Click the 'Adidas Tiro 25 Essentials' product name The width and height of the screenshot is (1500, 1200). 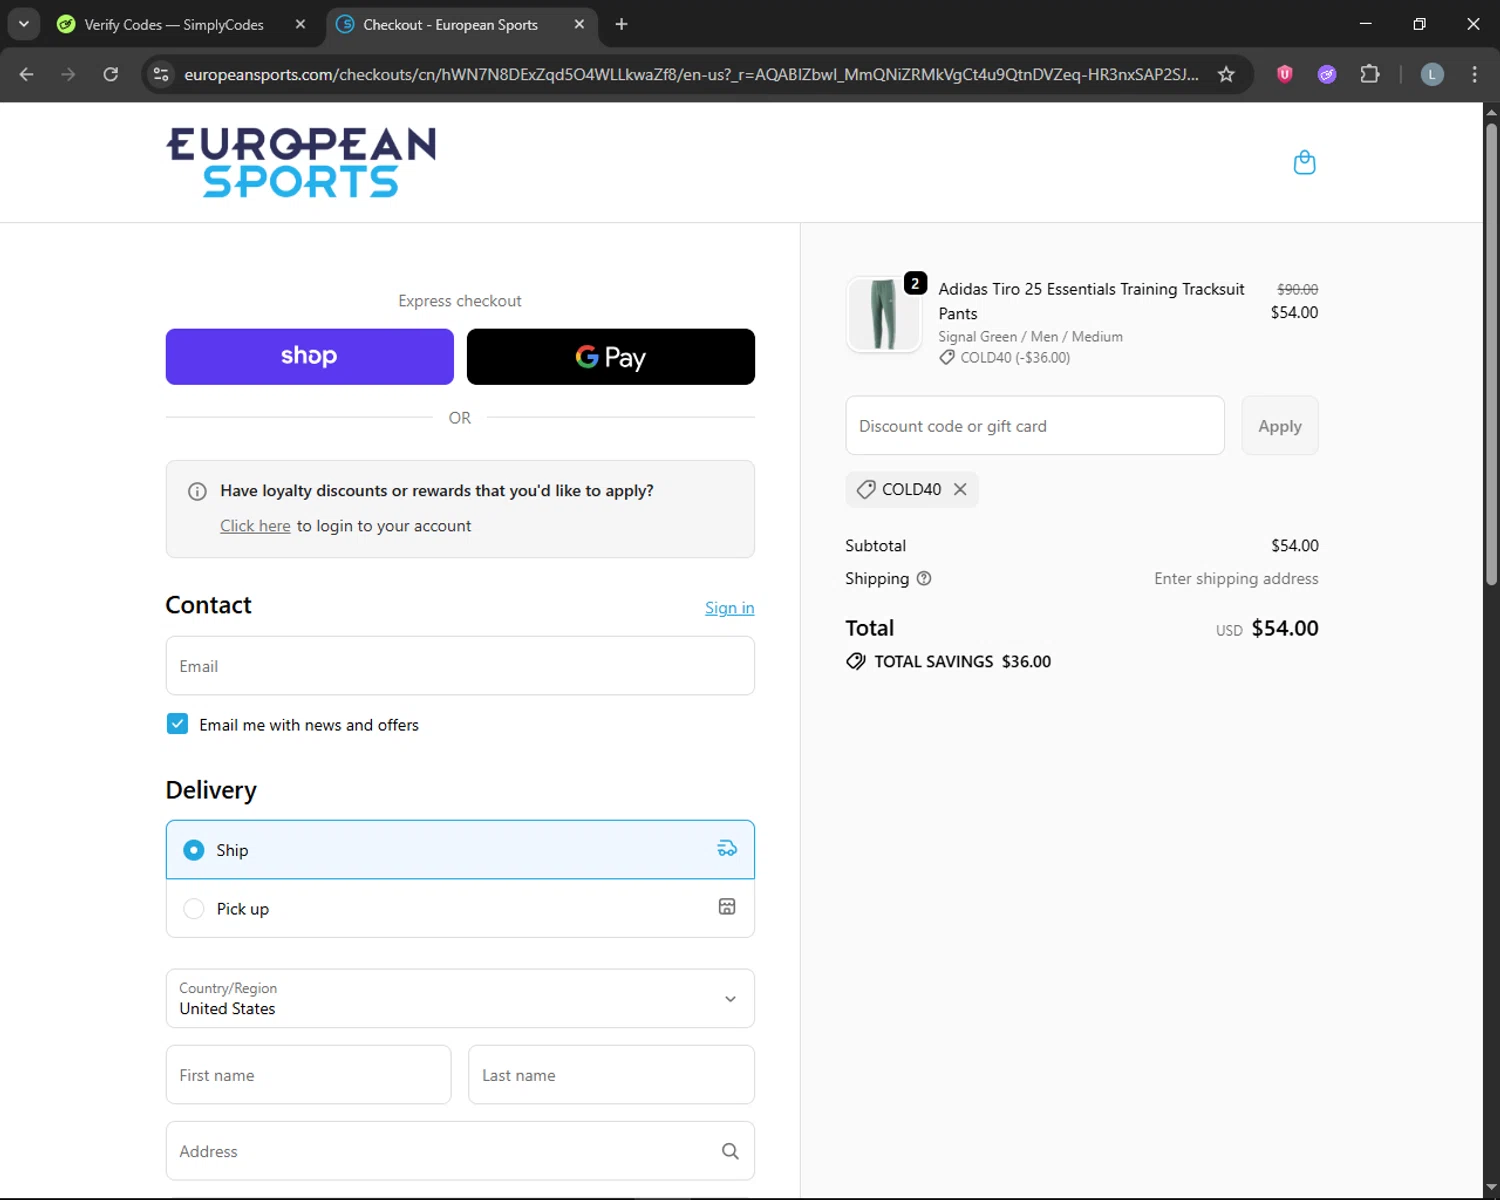(1091, 301)
